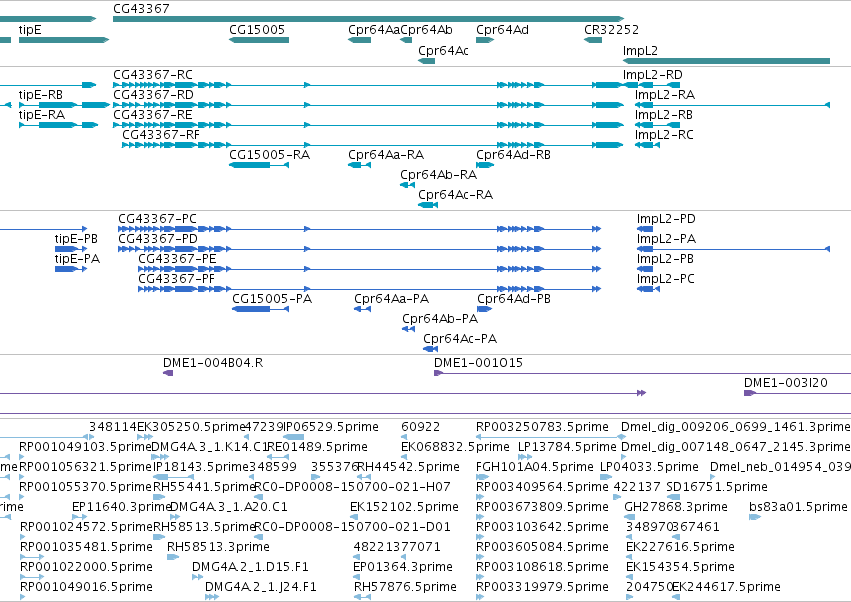Select the EK152102.5prime EST label
This screenshot has height=602, width=851.
click(404, 507)
